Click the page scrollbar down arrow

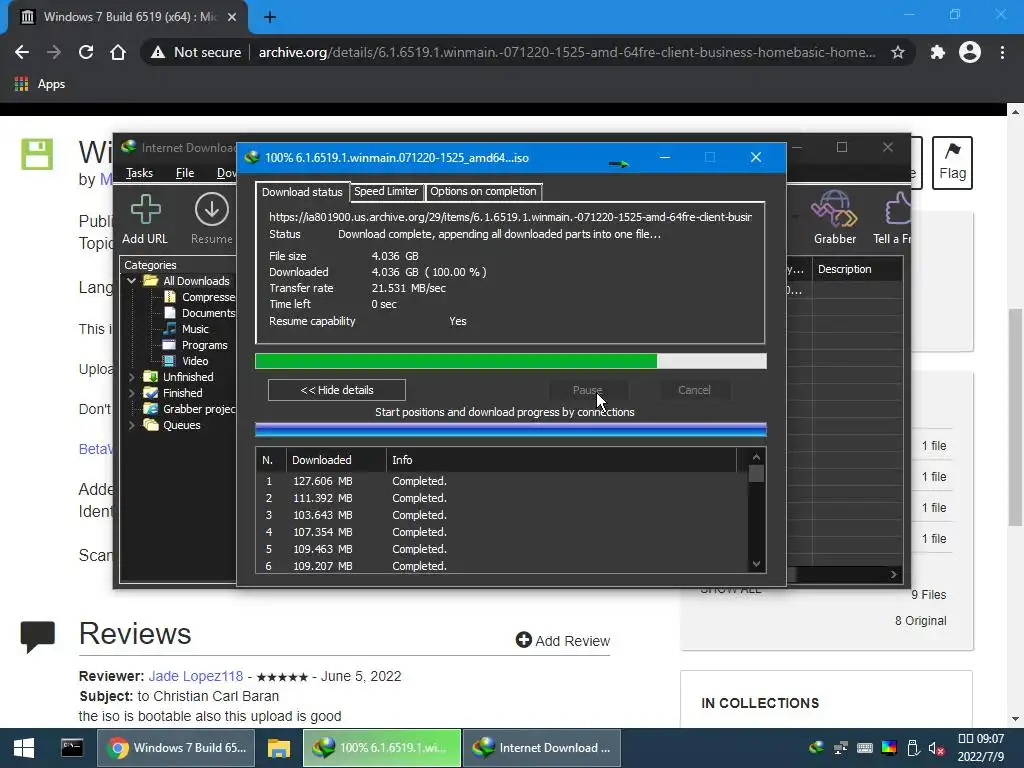1015,719
